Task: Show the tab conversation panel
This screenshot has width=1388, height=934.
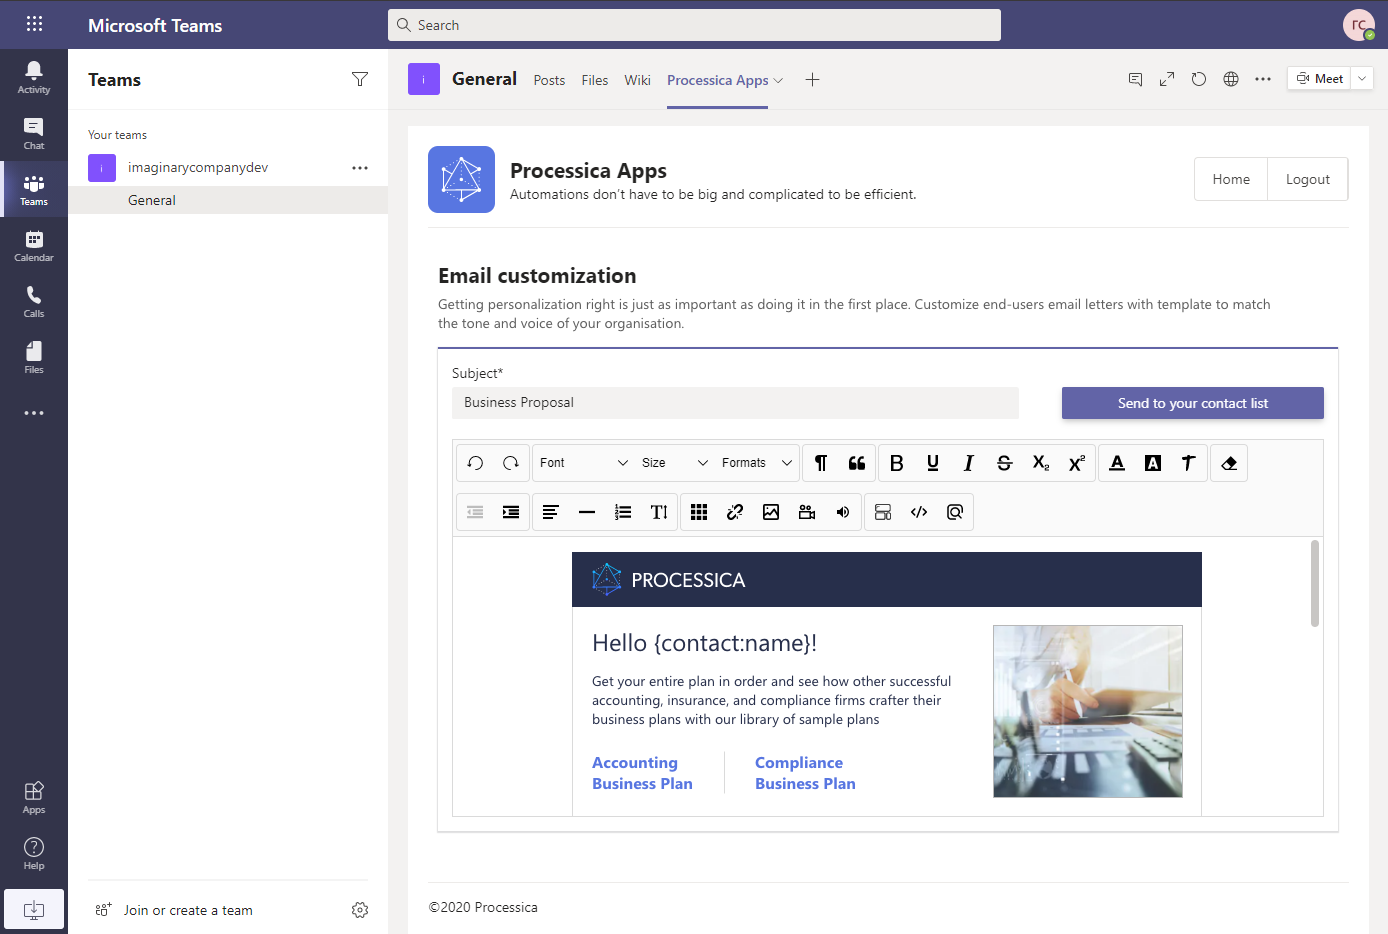Action: [1135, 79]
